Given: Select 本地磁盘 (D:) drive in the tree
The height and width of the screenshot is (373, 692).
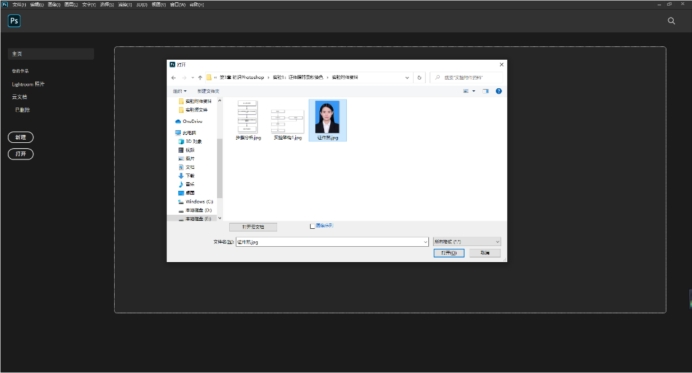Looking at the screenshot, I should click(195, 210).
